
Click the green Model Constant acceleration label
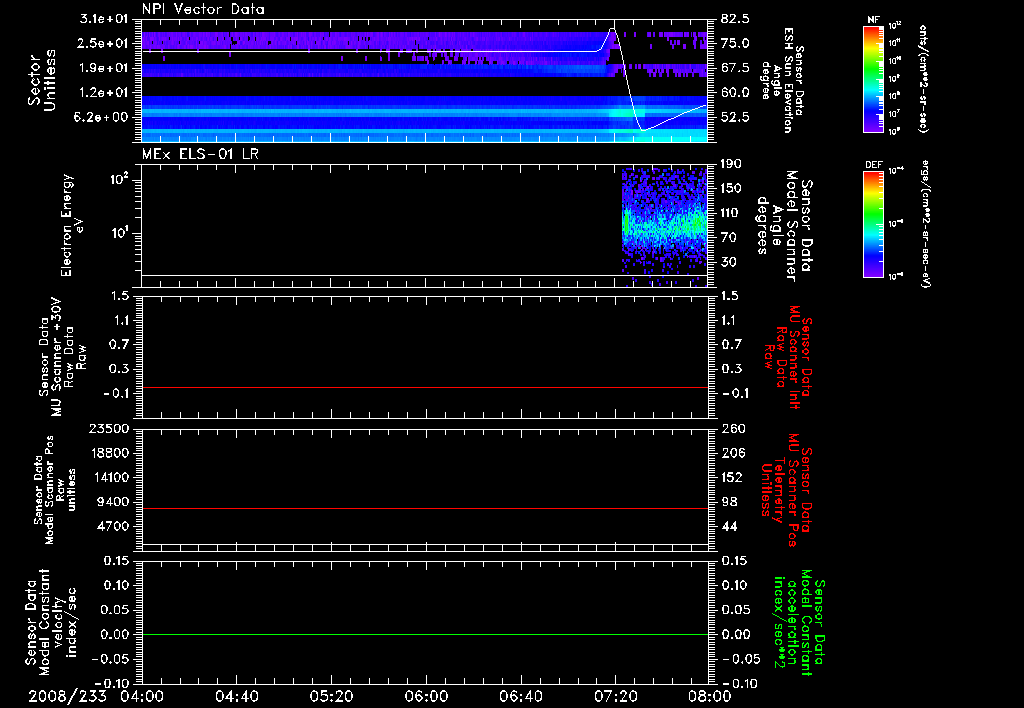798,622
